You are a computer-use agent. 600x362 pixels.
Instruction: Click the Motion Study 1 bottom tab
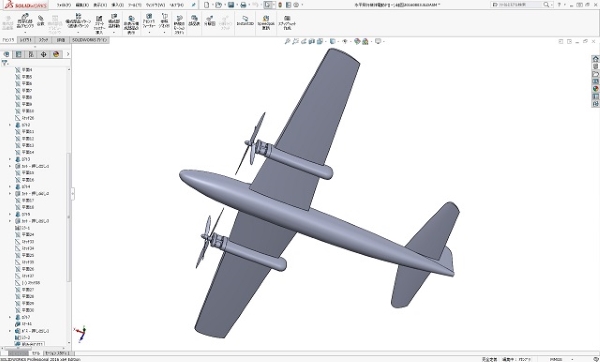(x=57, y=353)
